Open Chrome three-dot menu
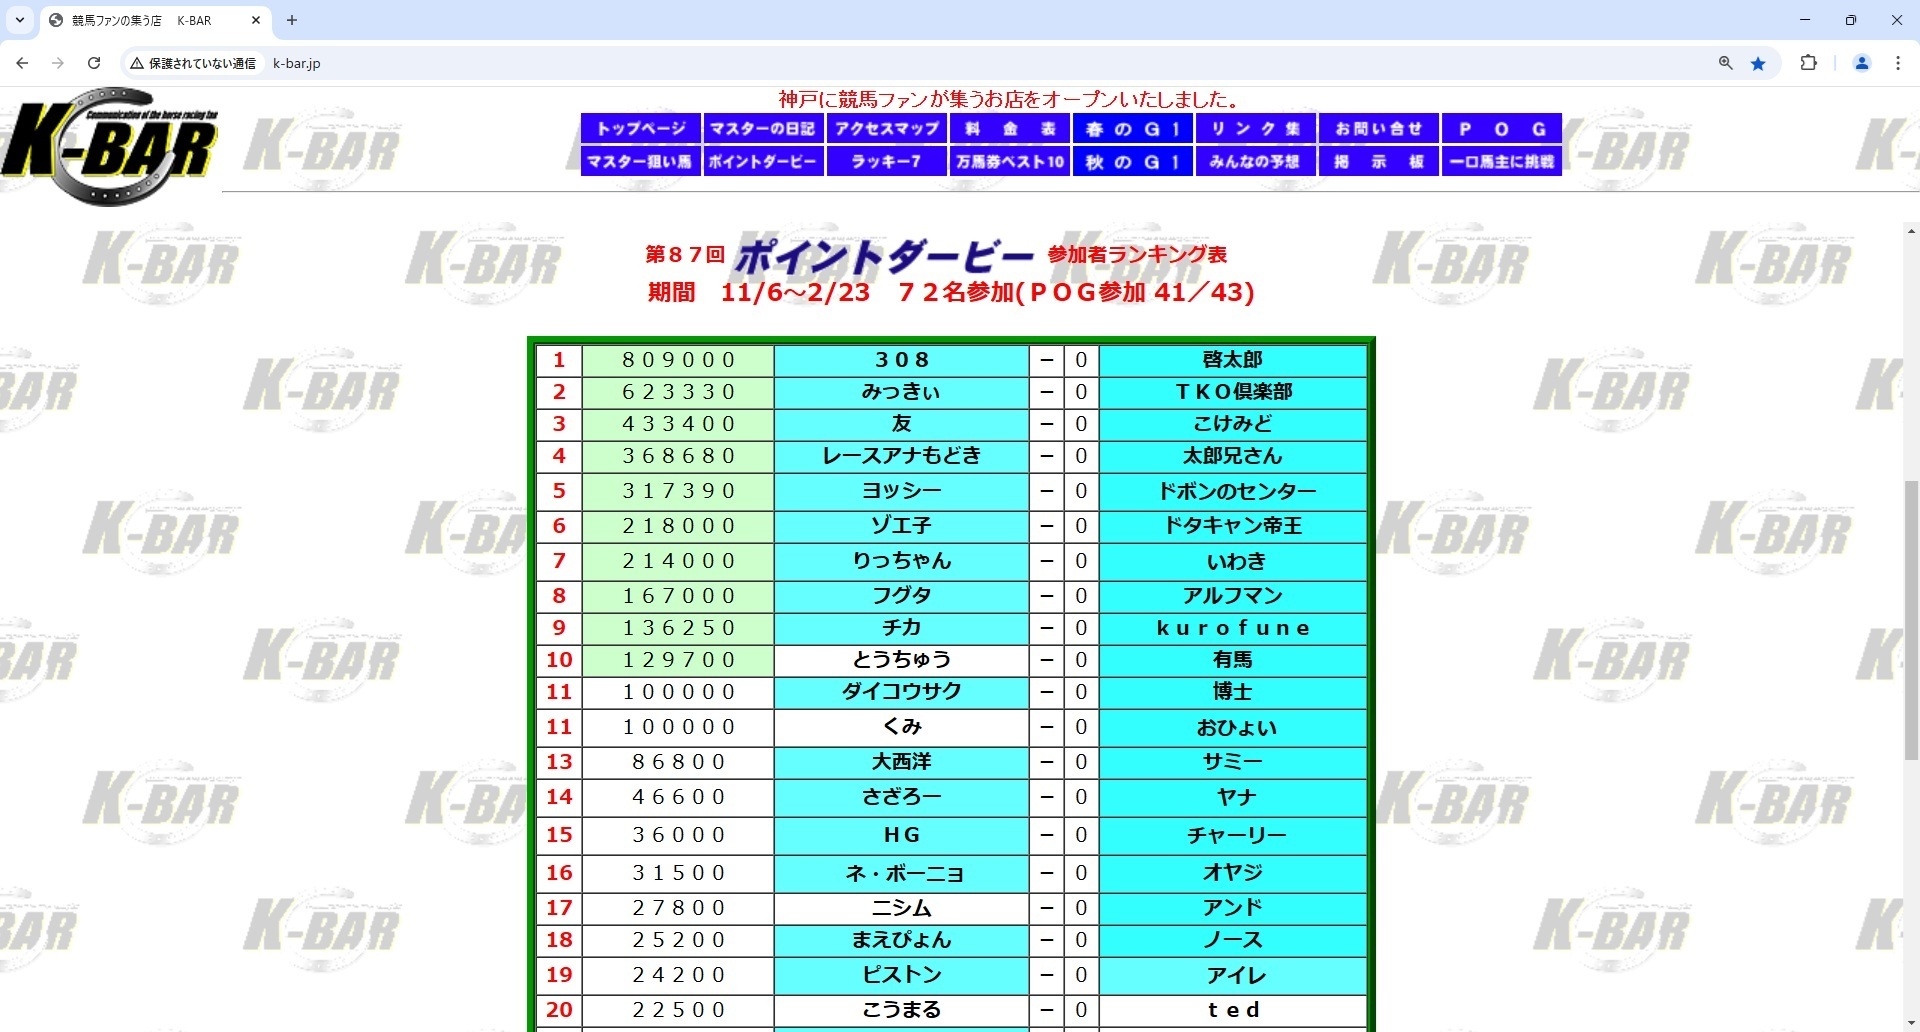The image size is (1920, 1032). point(1898,63)
